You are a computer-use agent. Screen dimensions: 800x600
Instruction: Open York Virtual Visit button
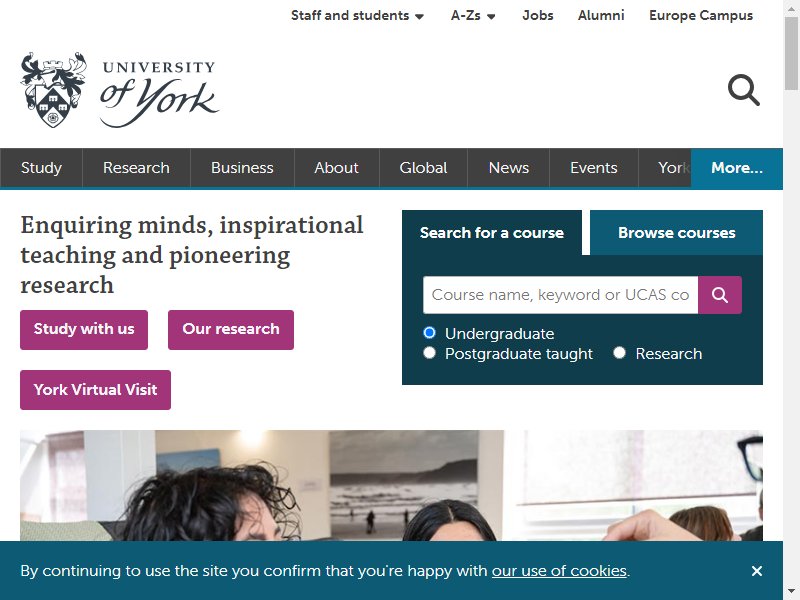pyautogui.click(x=95, y=390)
